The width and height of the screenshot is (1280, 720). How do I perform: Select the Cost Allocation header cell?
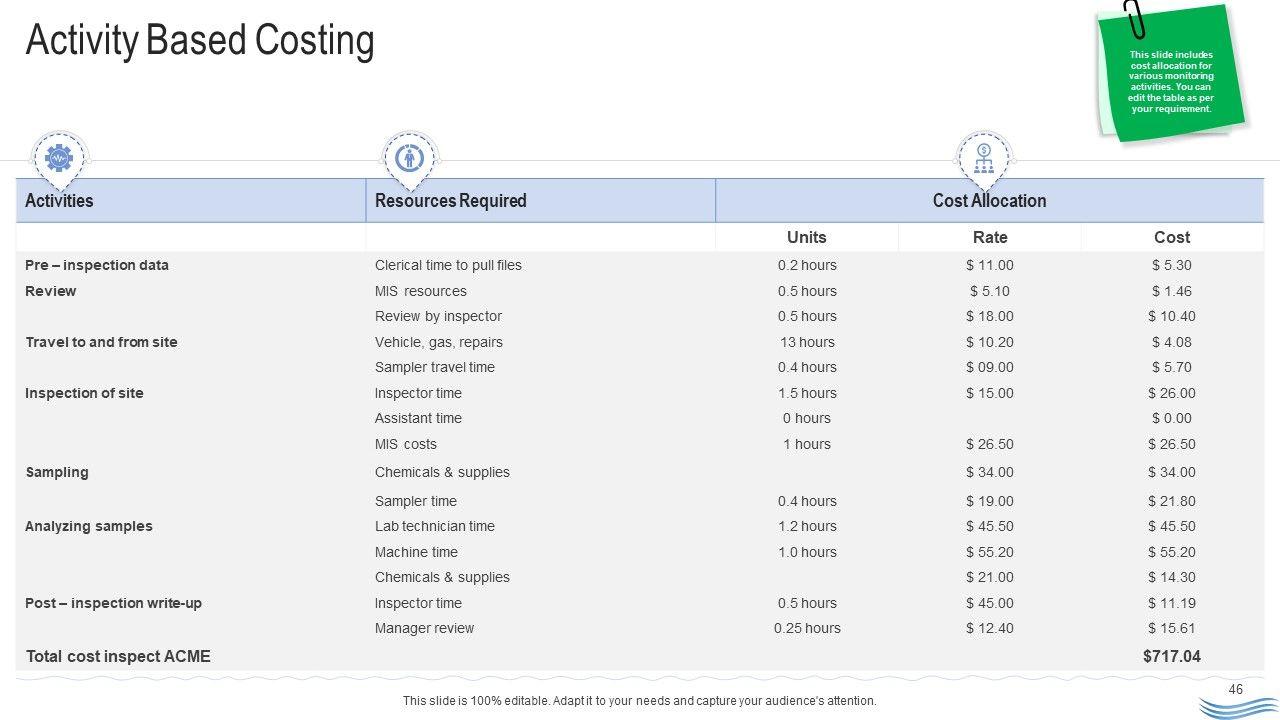989,201
